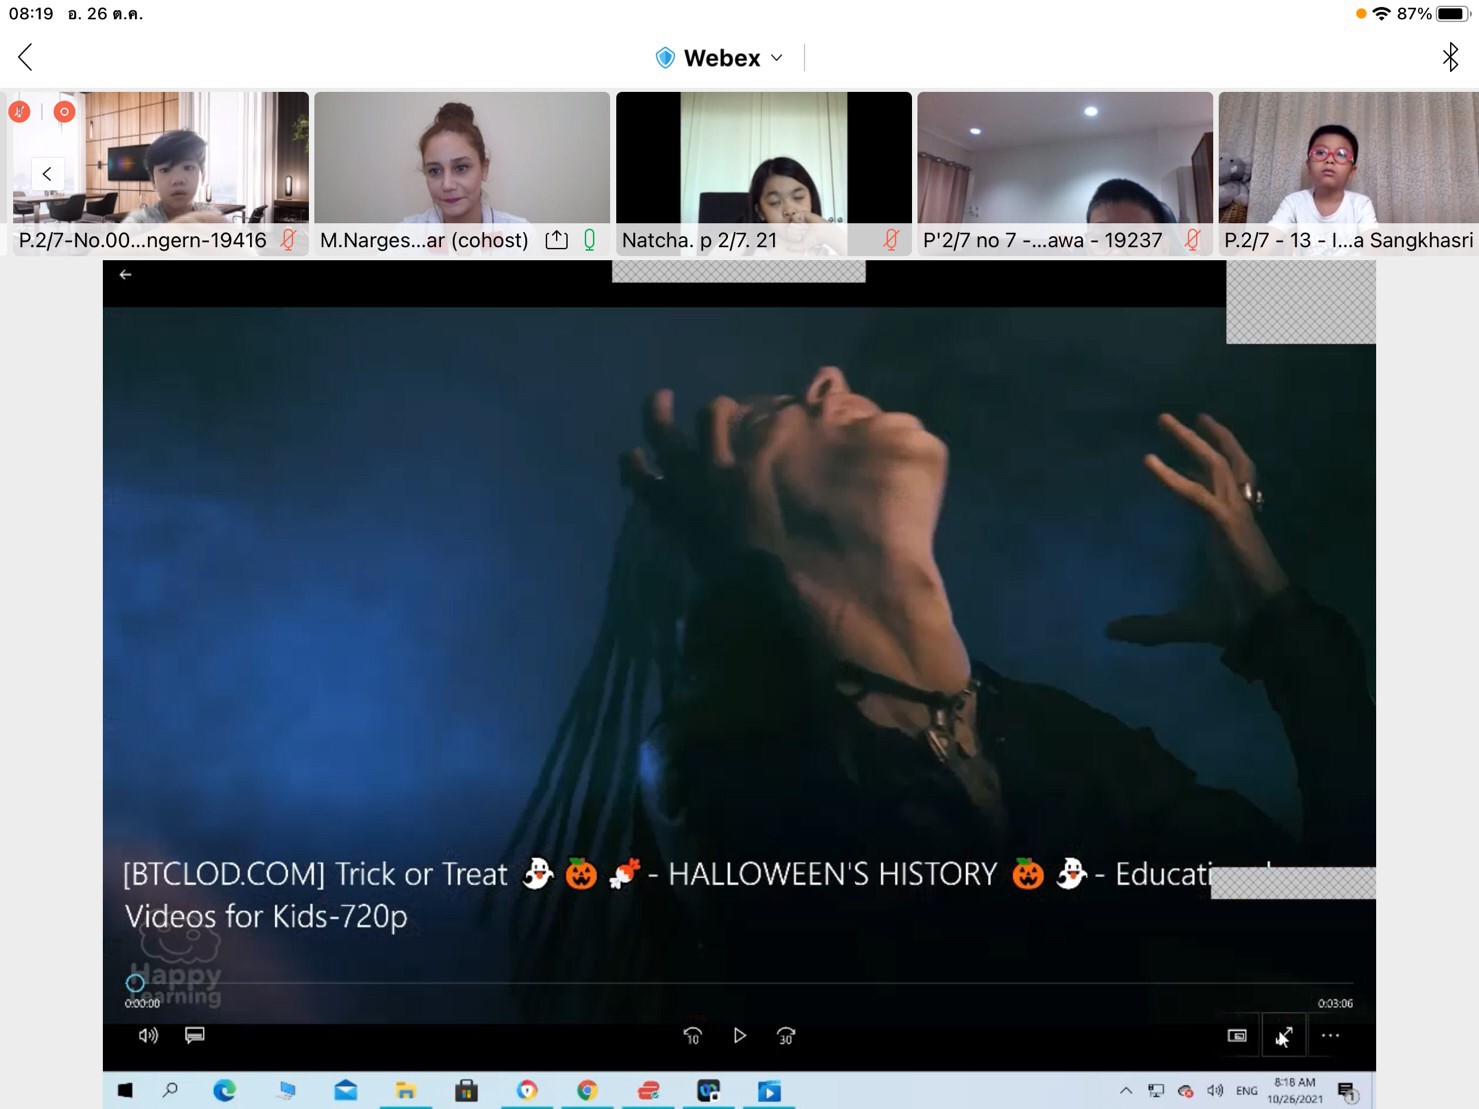Viewport: 1479px width, 1109px height.
Task: Tap the screen share icon on M.Narges tile
Action: (x=557, y=240)
